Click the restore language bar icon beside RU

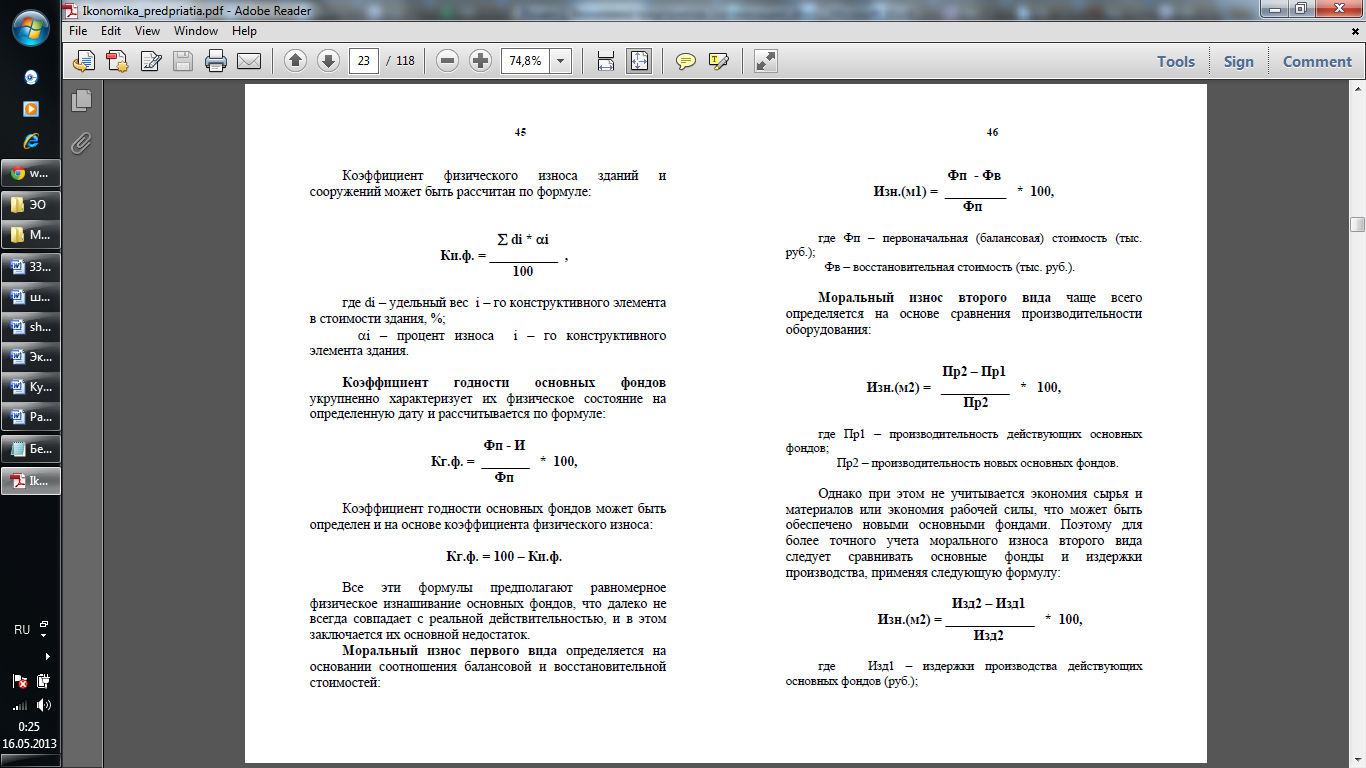click(46, 626)
